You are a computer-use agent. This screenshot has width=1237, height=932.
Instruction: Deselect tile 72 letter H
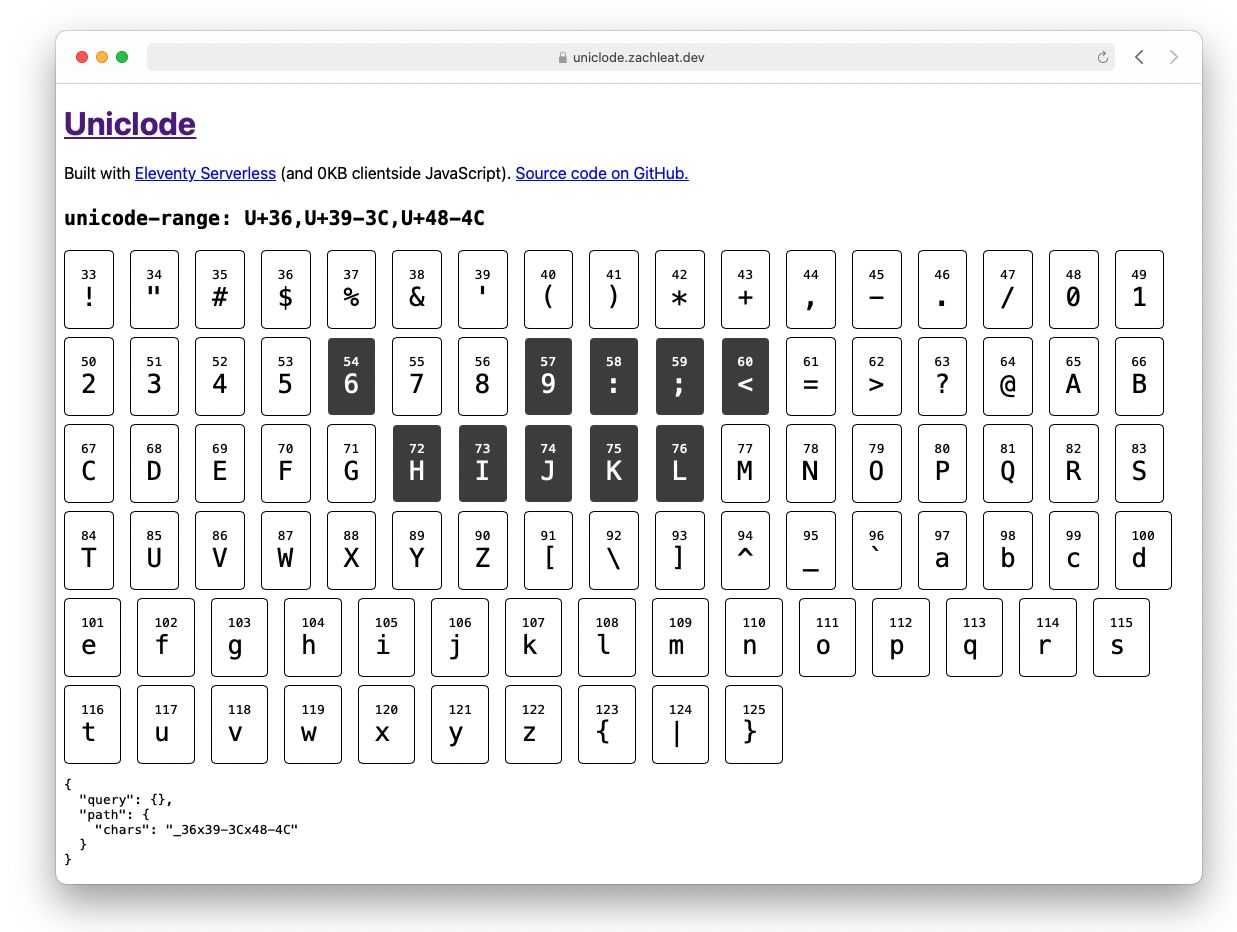(x=417, y=463)
